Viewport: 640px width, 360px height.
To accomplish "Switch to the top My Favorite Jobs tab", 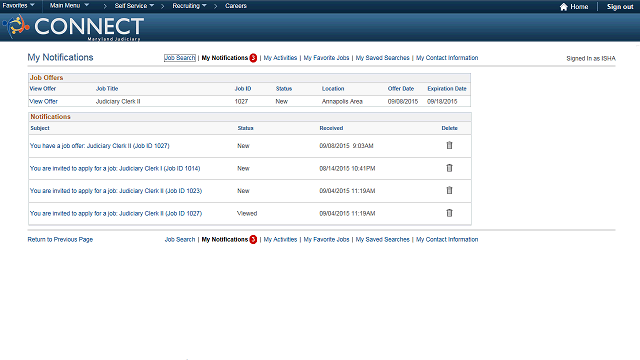I will [326, 58].
